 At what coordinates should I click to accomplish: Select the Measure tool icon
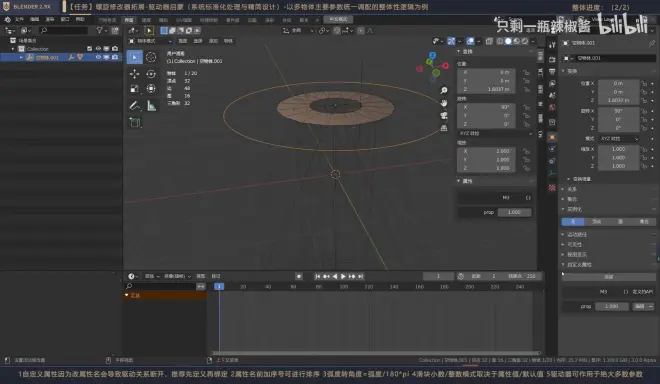(x=151, y=106)
